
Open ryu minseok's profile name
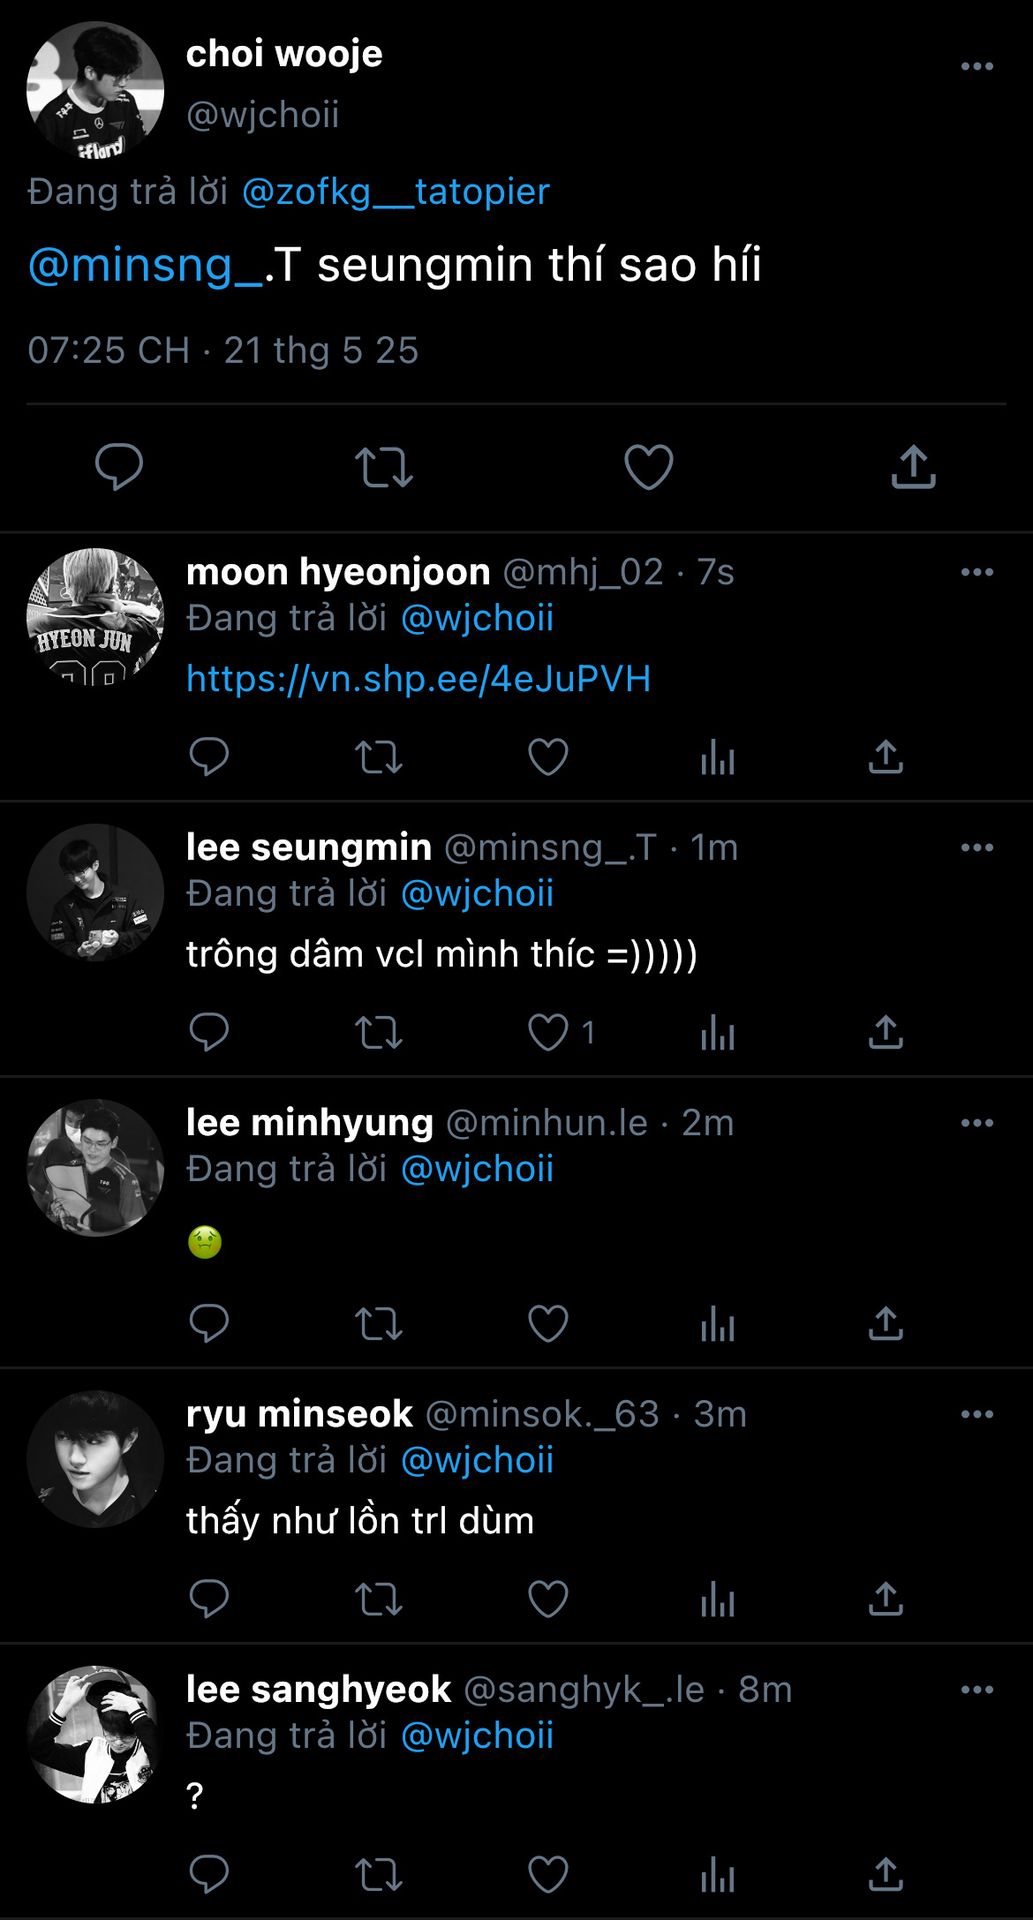[x=299, y=1414]
